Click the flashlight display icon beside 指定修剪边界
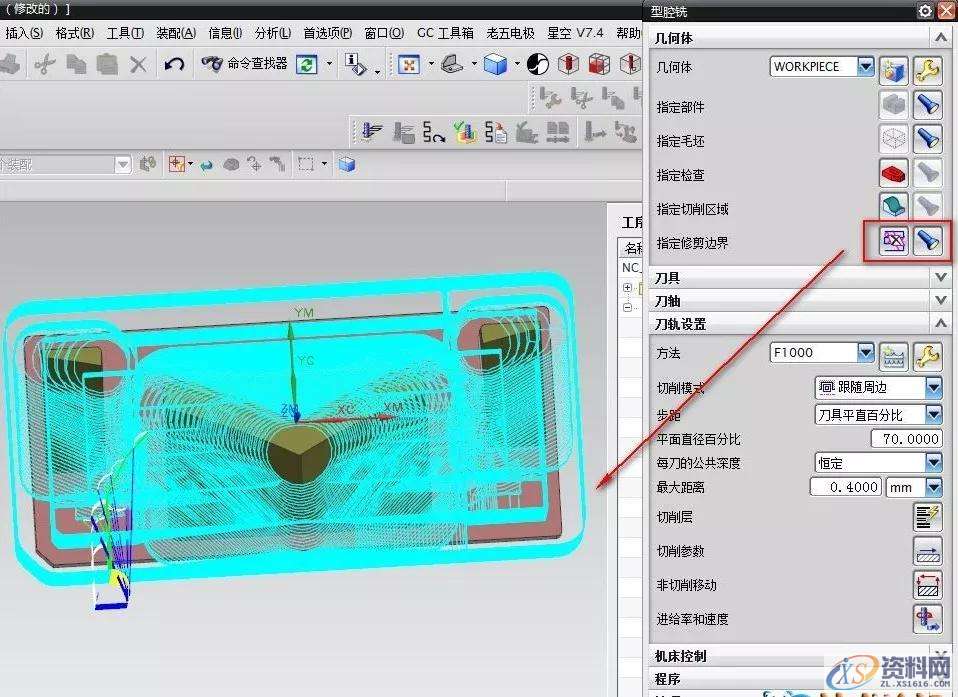The height and width of the screenshot is (697, 958). pyautogui.click(x=928, y=240)
